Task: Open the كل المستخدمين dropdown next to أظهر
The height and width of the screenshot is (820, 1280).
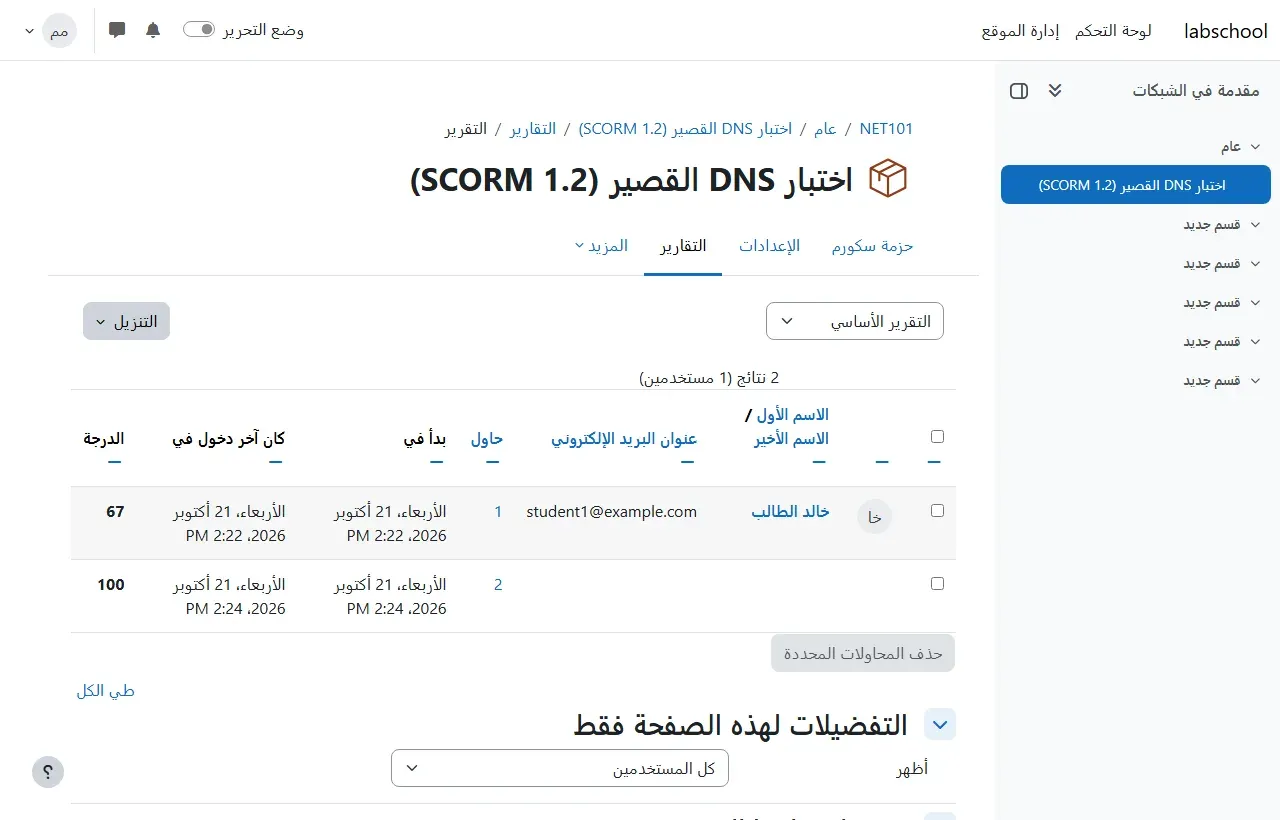Action: 560,768
